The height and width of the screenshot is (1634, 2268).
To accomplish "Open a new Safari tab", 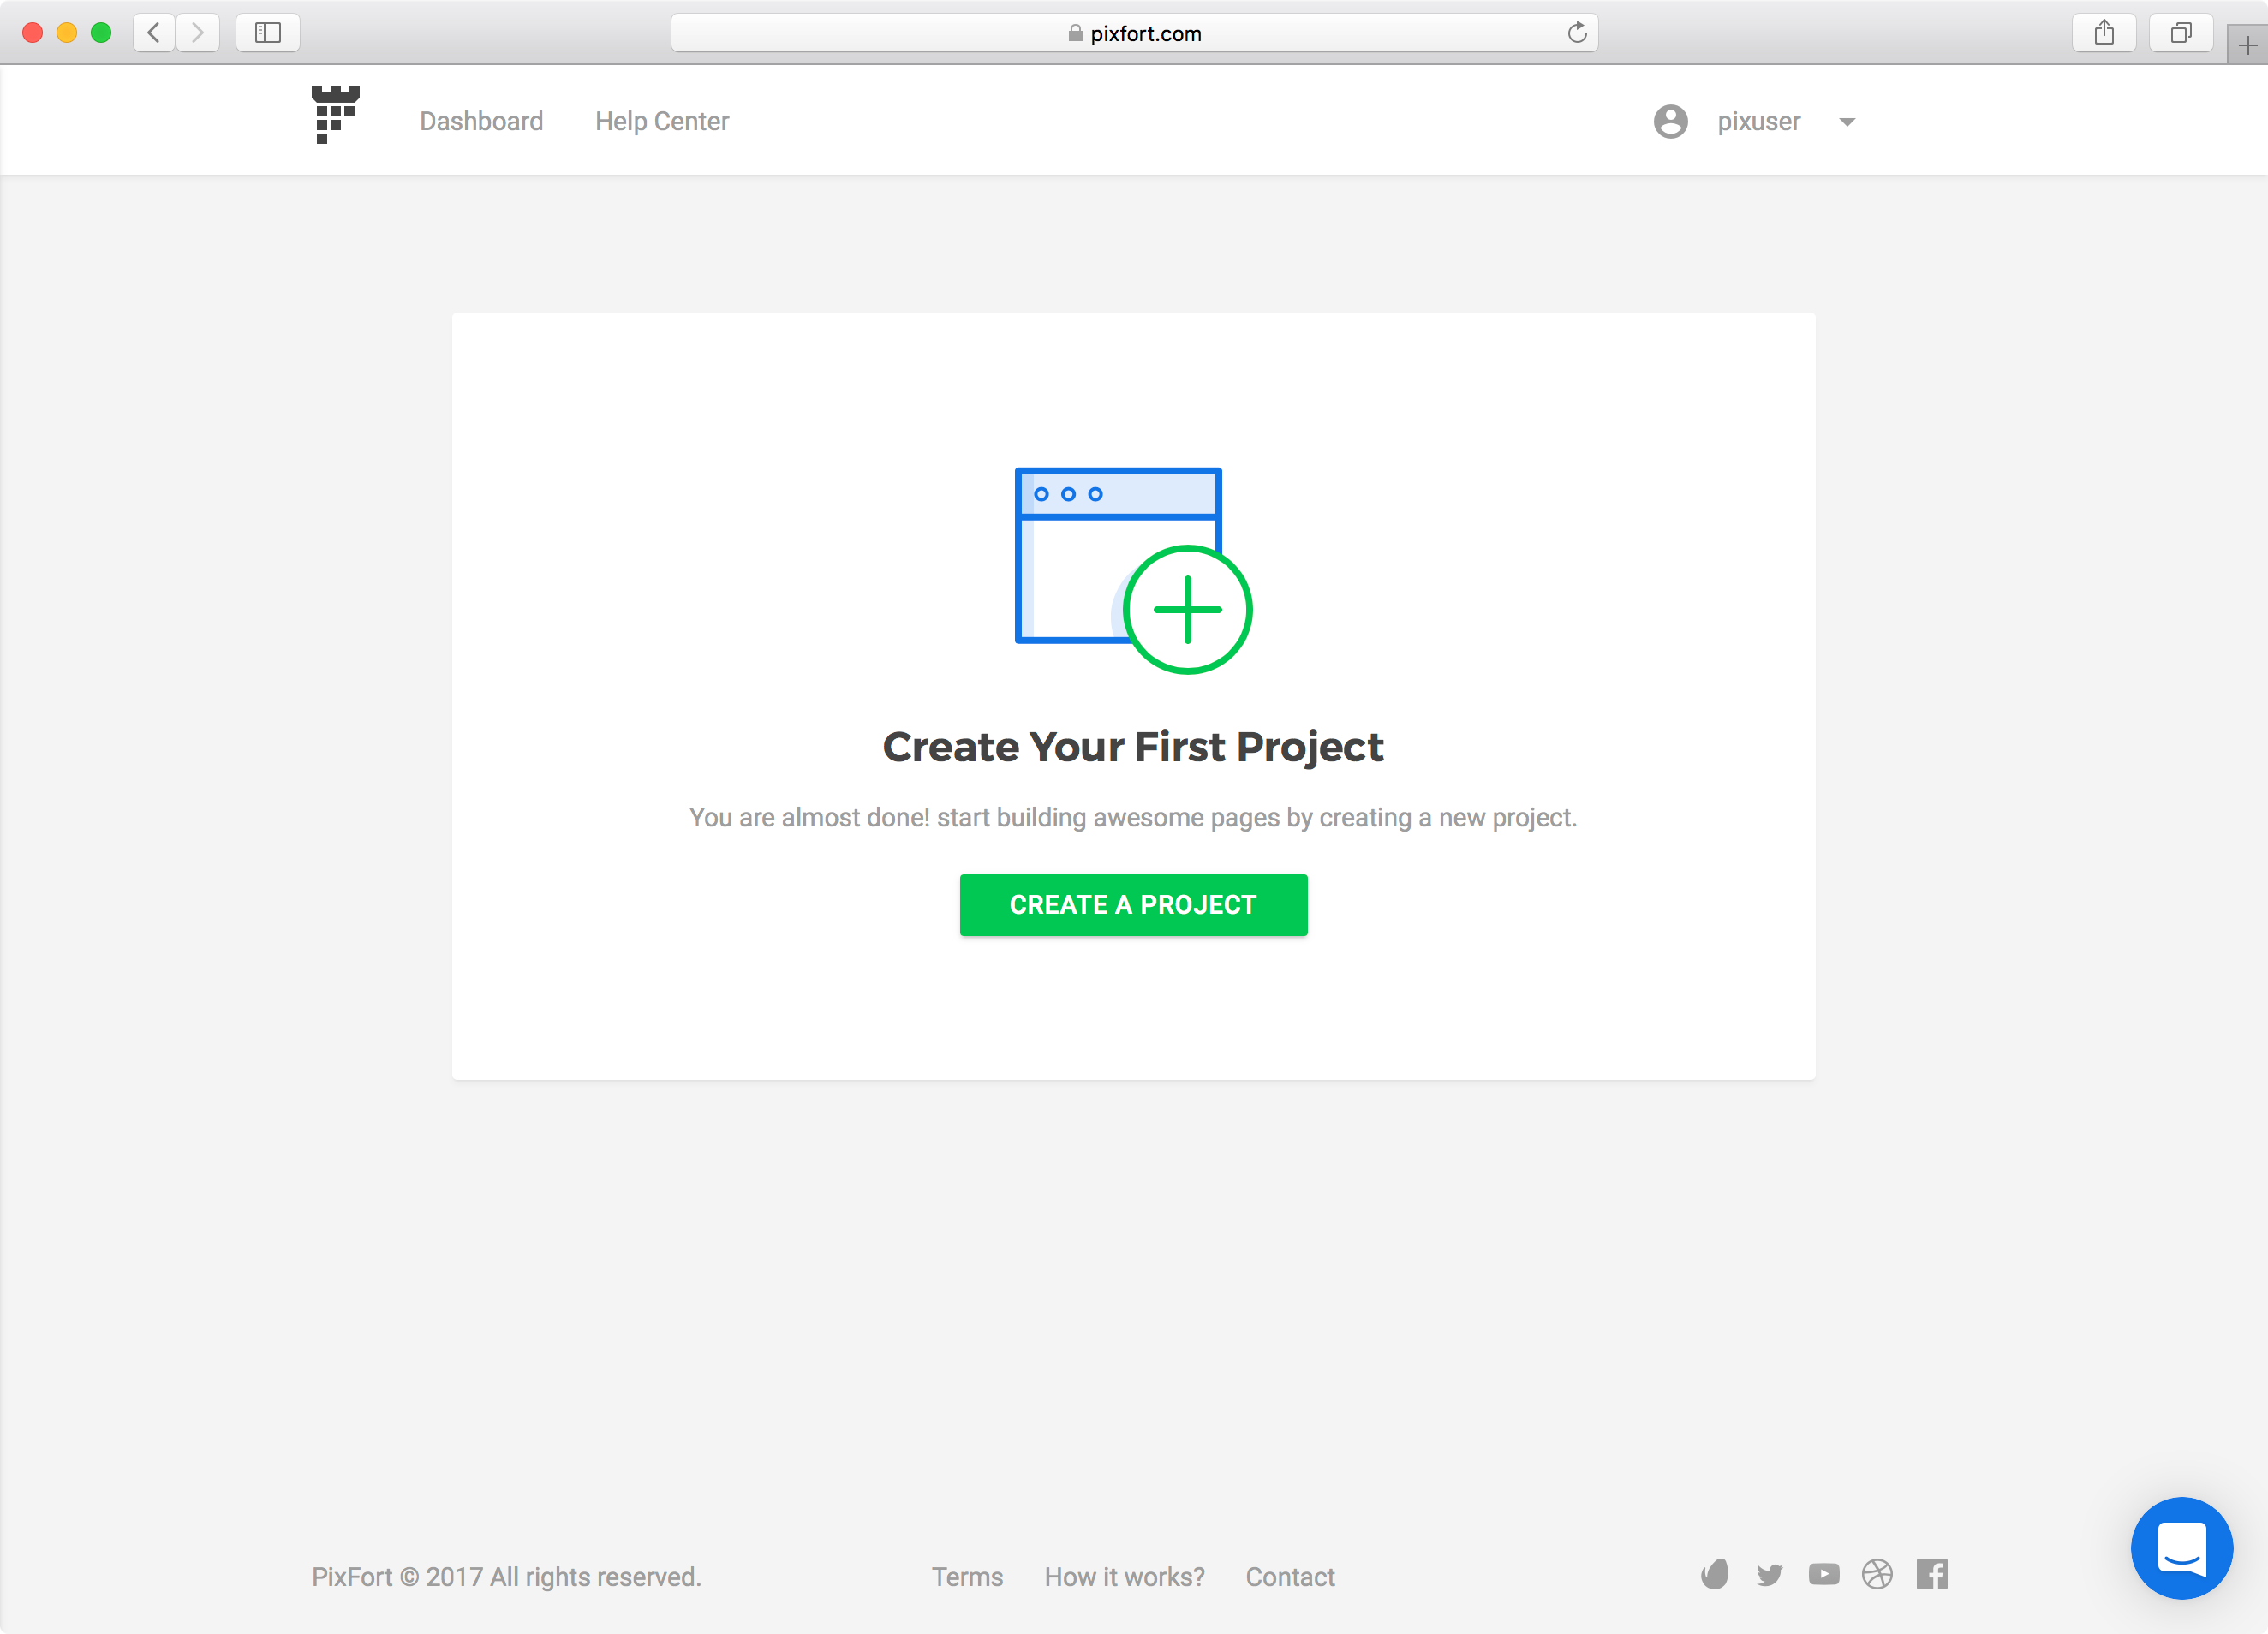I will tap(2247, 45).
